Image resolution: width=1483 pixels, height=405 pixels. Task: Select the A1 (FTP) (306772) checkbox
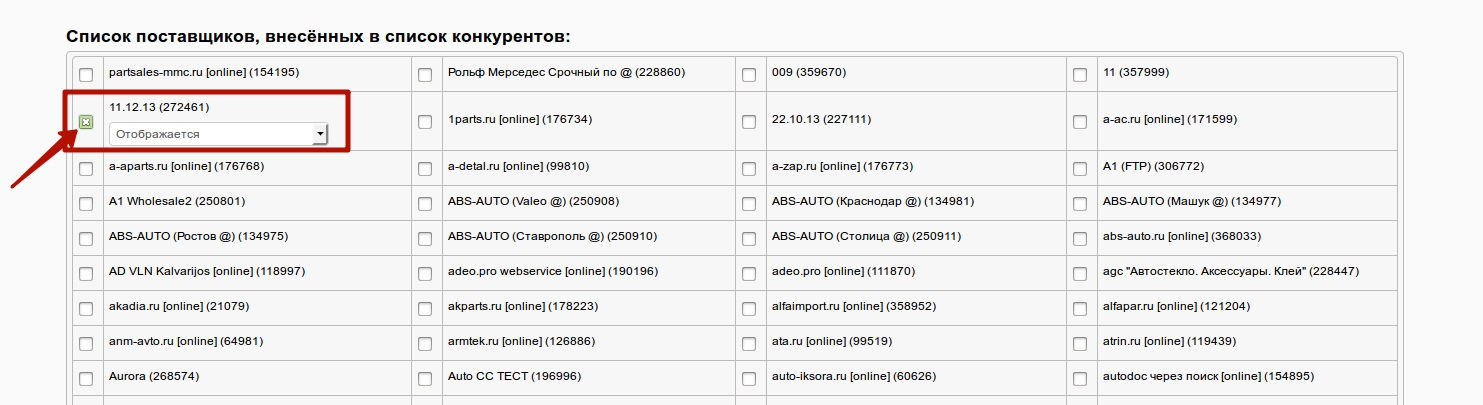tap(1080, 169)
